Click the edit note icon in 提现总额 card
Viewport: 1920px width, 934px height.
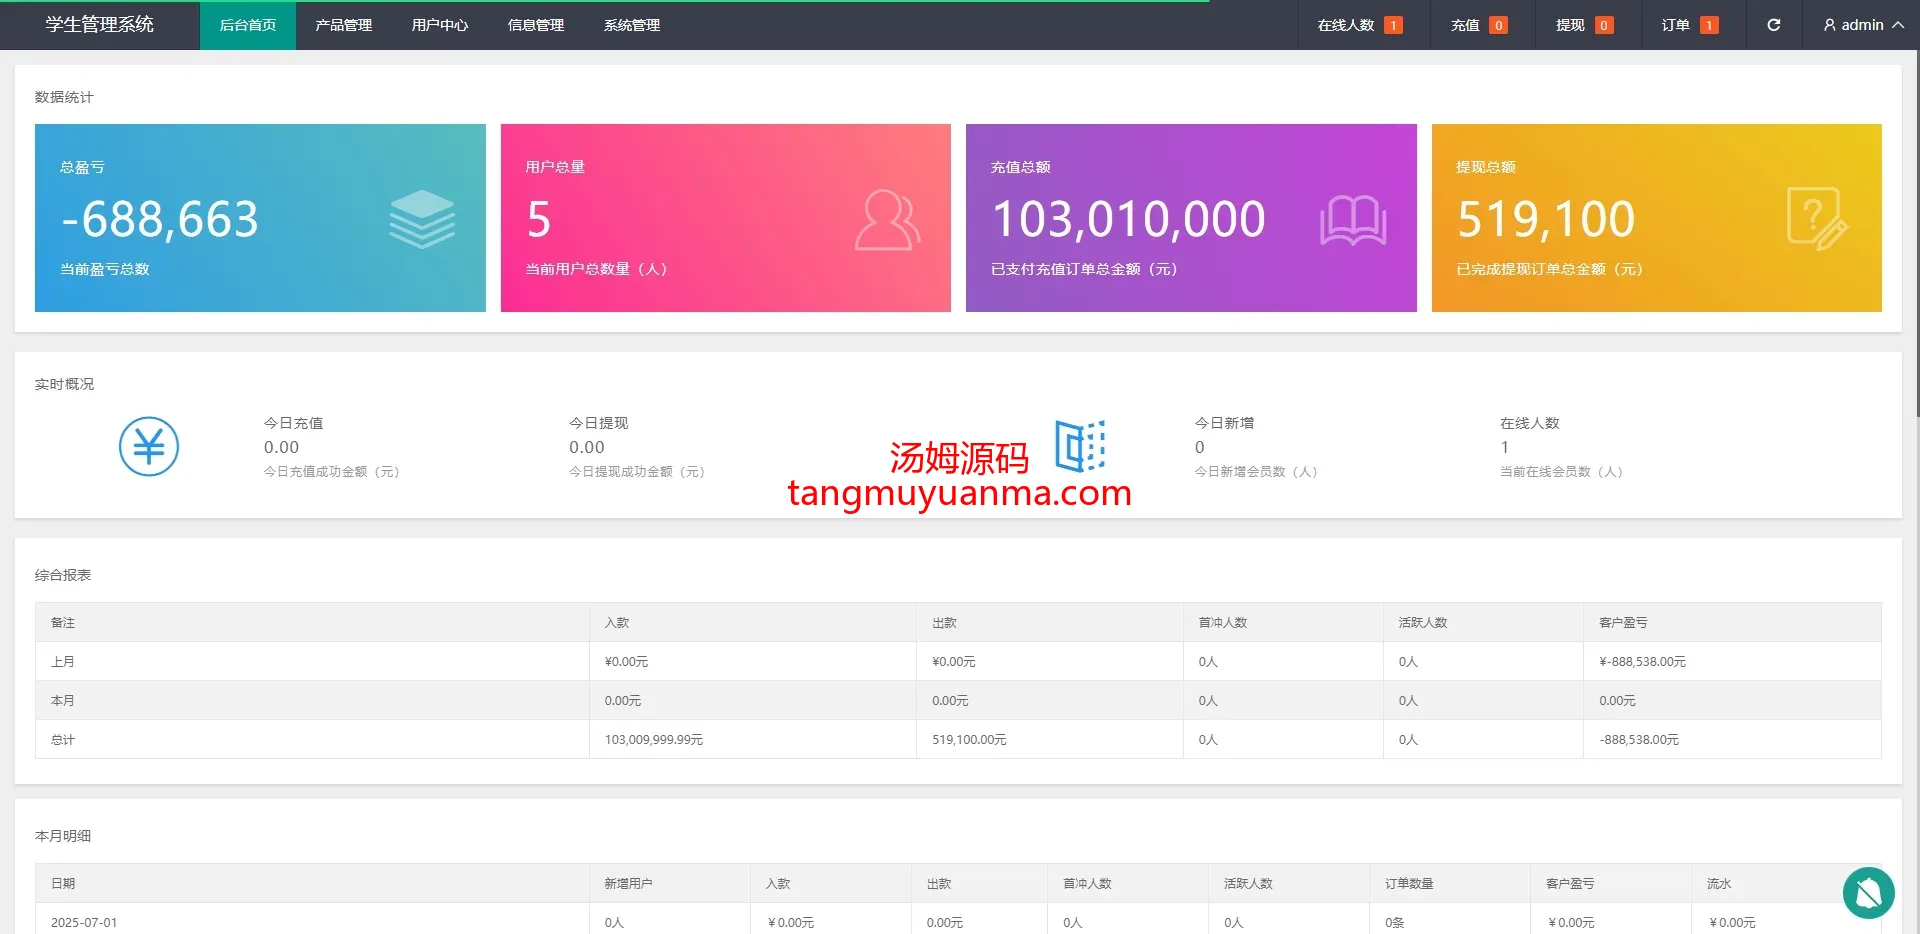point(1816,219)
